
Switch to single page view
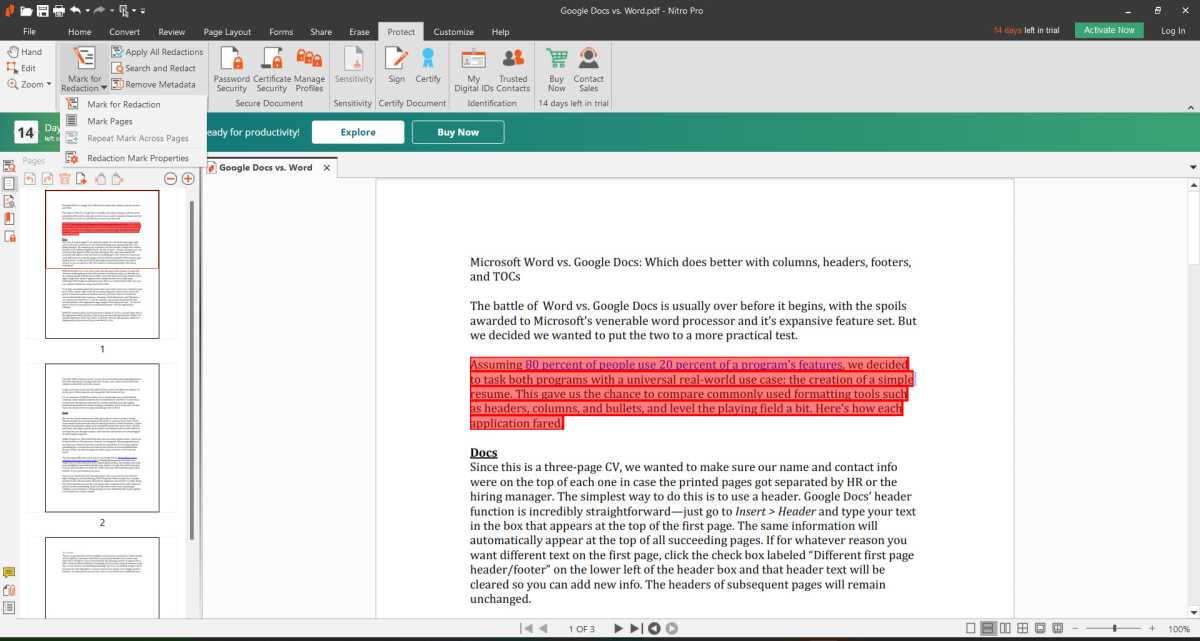(x=970, y=628)
